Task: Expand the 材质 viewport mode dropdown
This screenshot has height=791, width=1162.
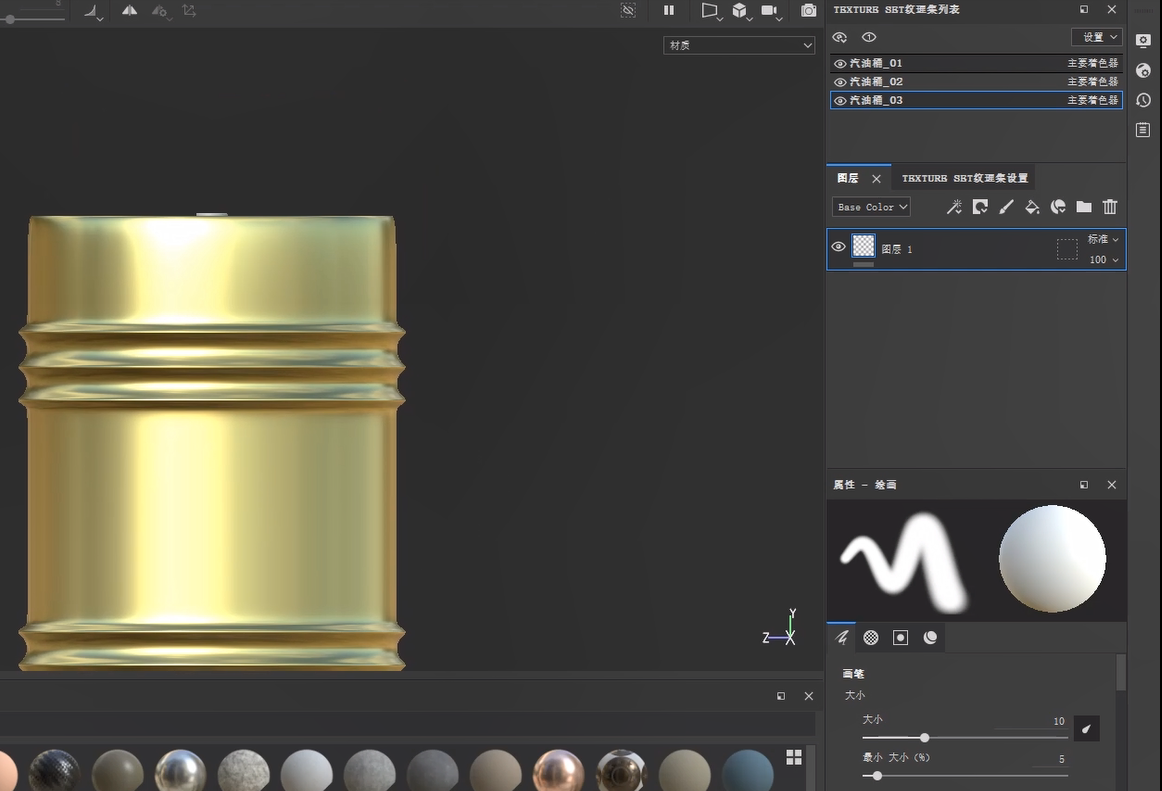Action: pos(739,45)
